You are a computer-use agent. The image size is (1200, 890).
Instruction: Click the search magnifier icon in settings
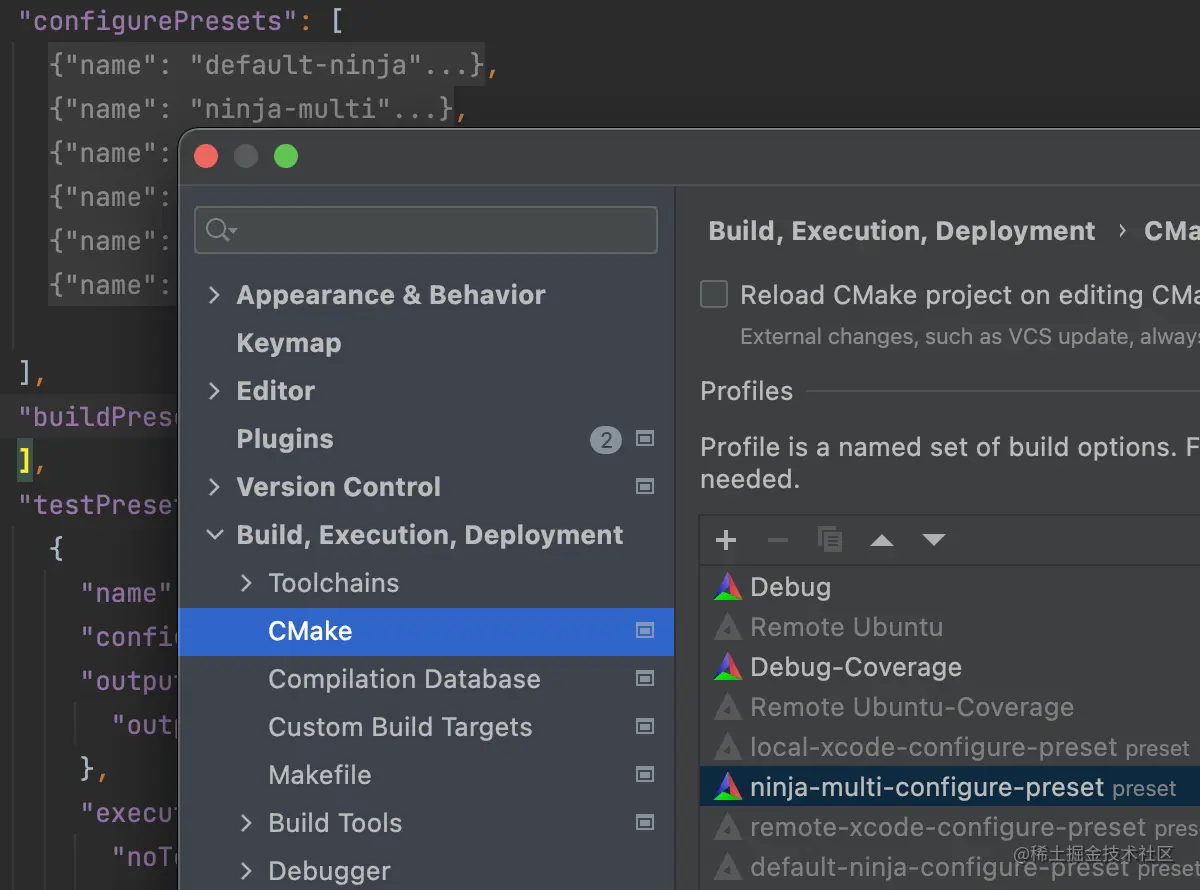[x=220, y=231]
